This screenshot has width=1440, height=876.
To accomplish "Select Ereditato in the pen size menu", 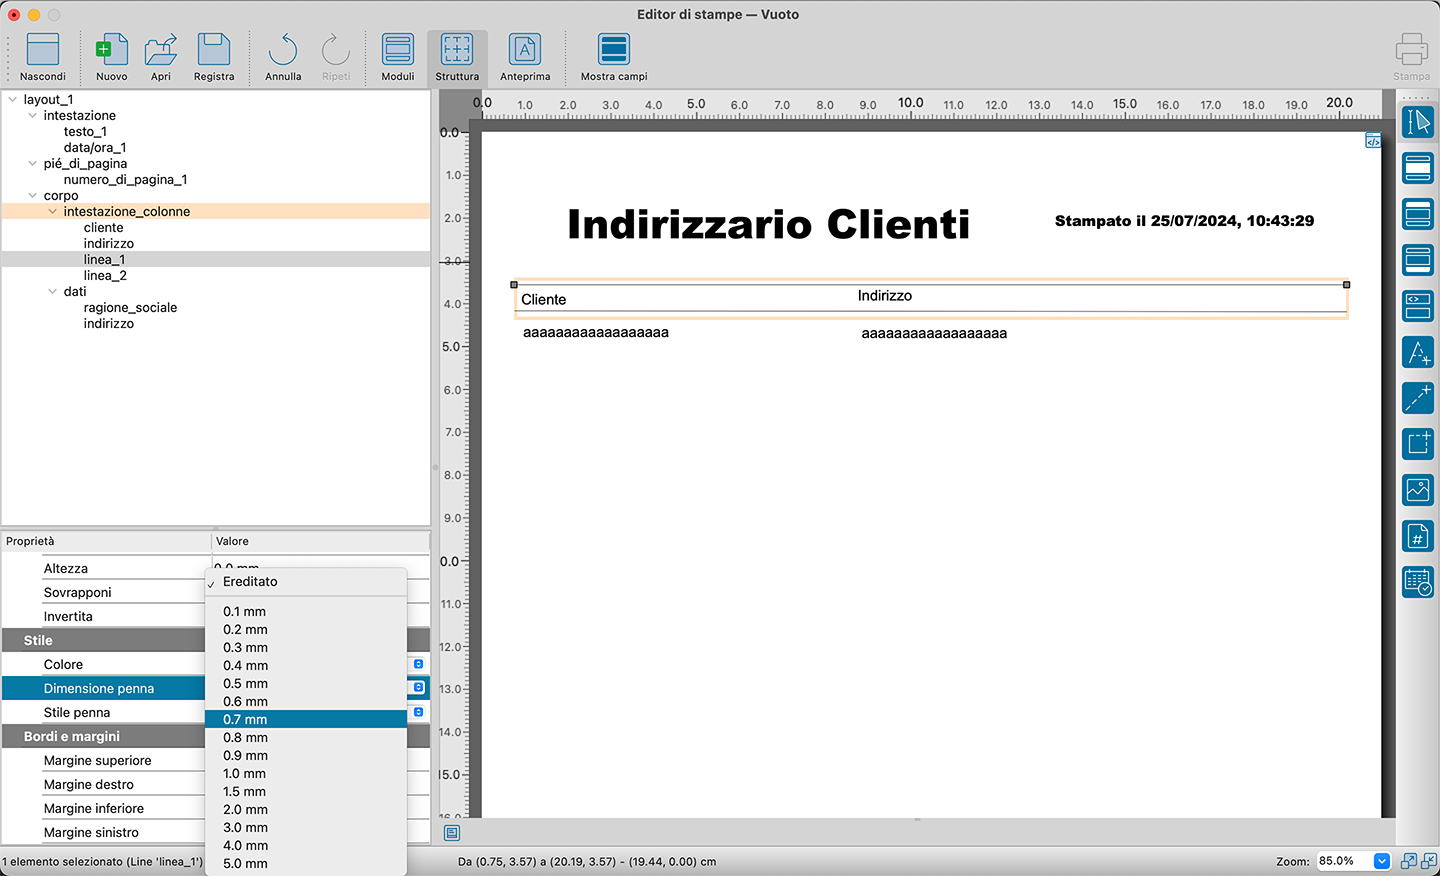I will (x=250, y=582).
